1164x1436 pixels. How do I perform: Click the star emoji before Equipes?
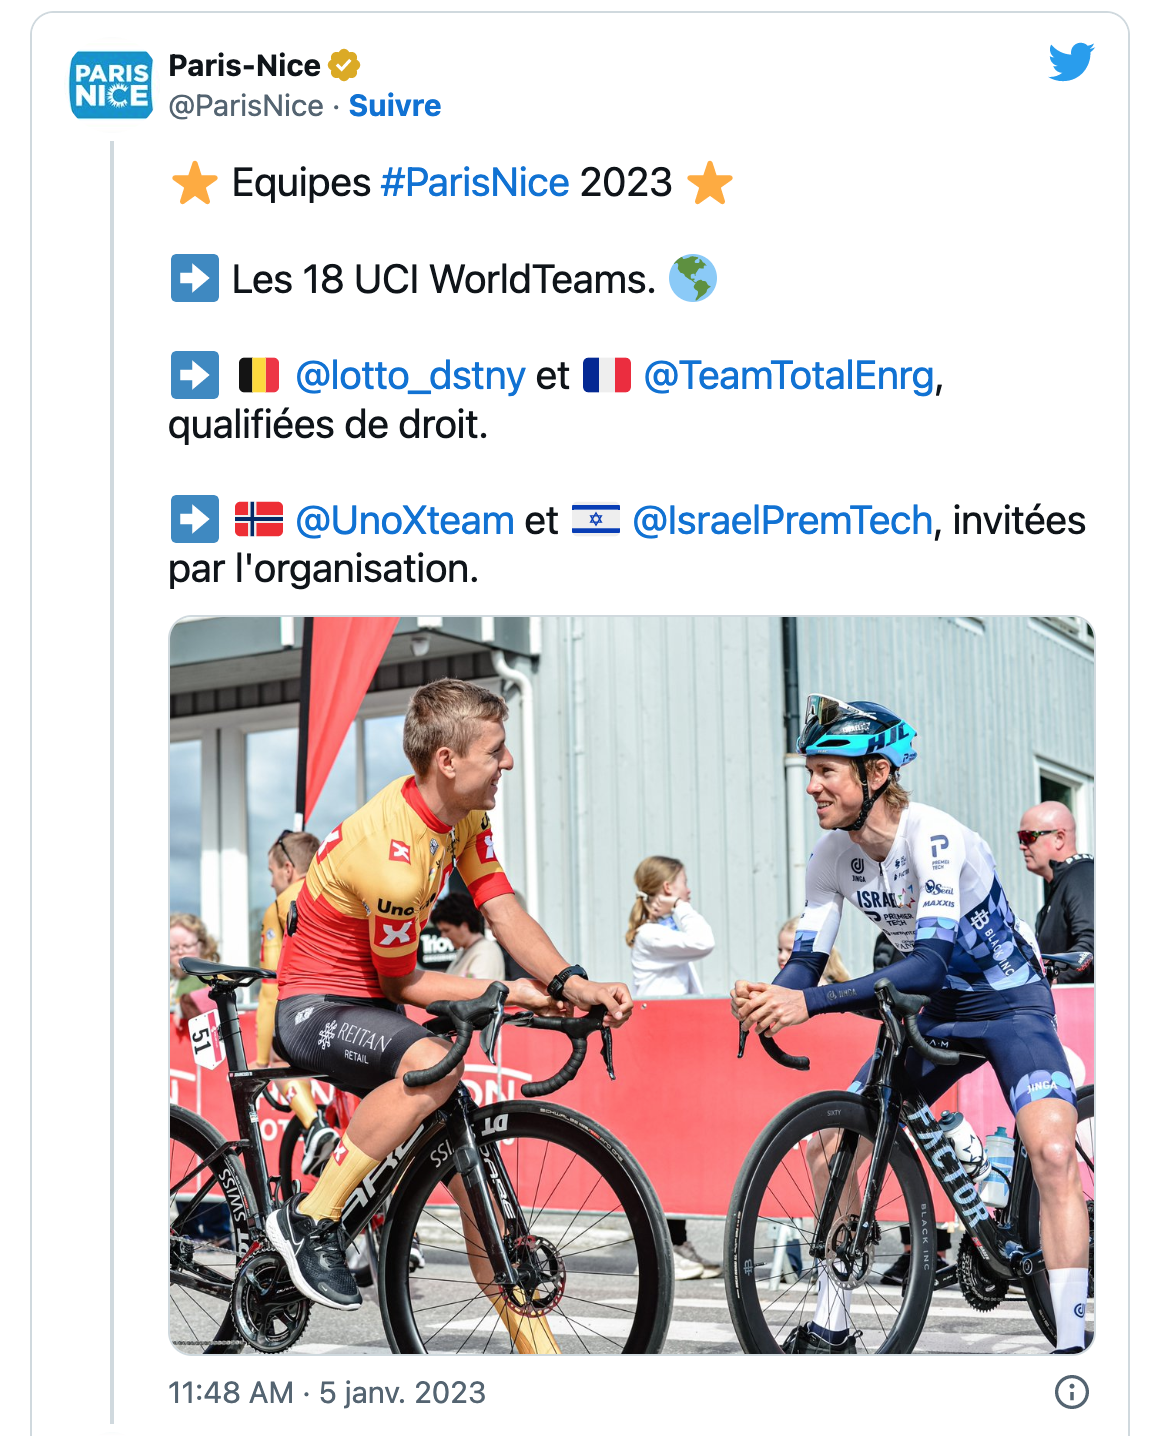[x=194, y=184]
